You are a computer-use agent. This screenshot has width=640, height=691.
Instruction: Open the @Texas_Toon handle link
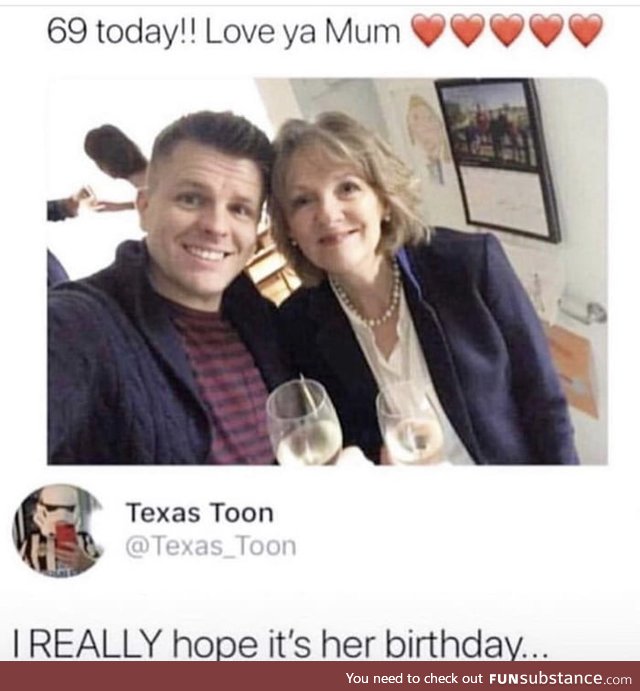[x=210, y=546]
